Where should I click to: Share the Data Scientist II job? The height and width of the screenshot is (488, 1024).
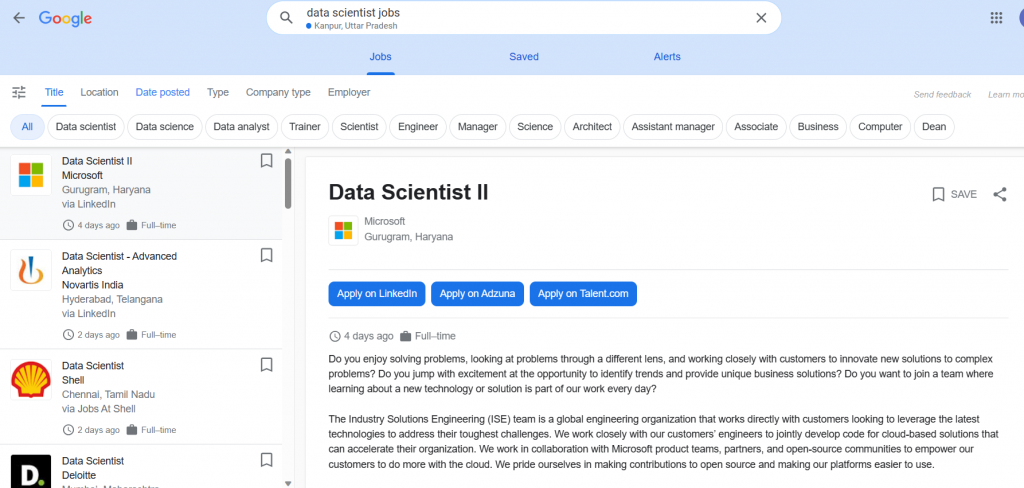pos(1000,194)
